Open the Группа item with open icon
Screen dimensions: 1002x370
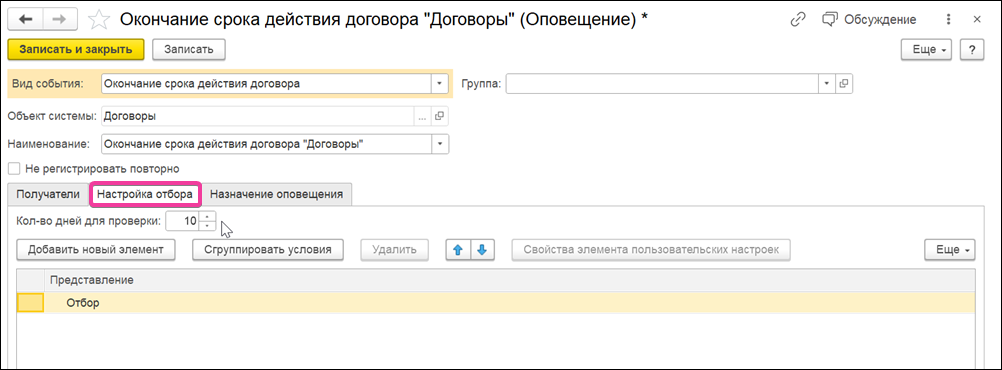coord(844,84)
